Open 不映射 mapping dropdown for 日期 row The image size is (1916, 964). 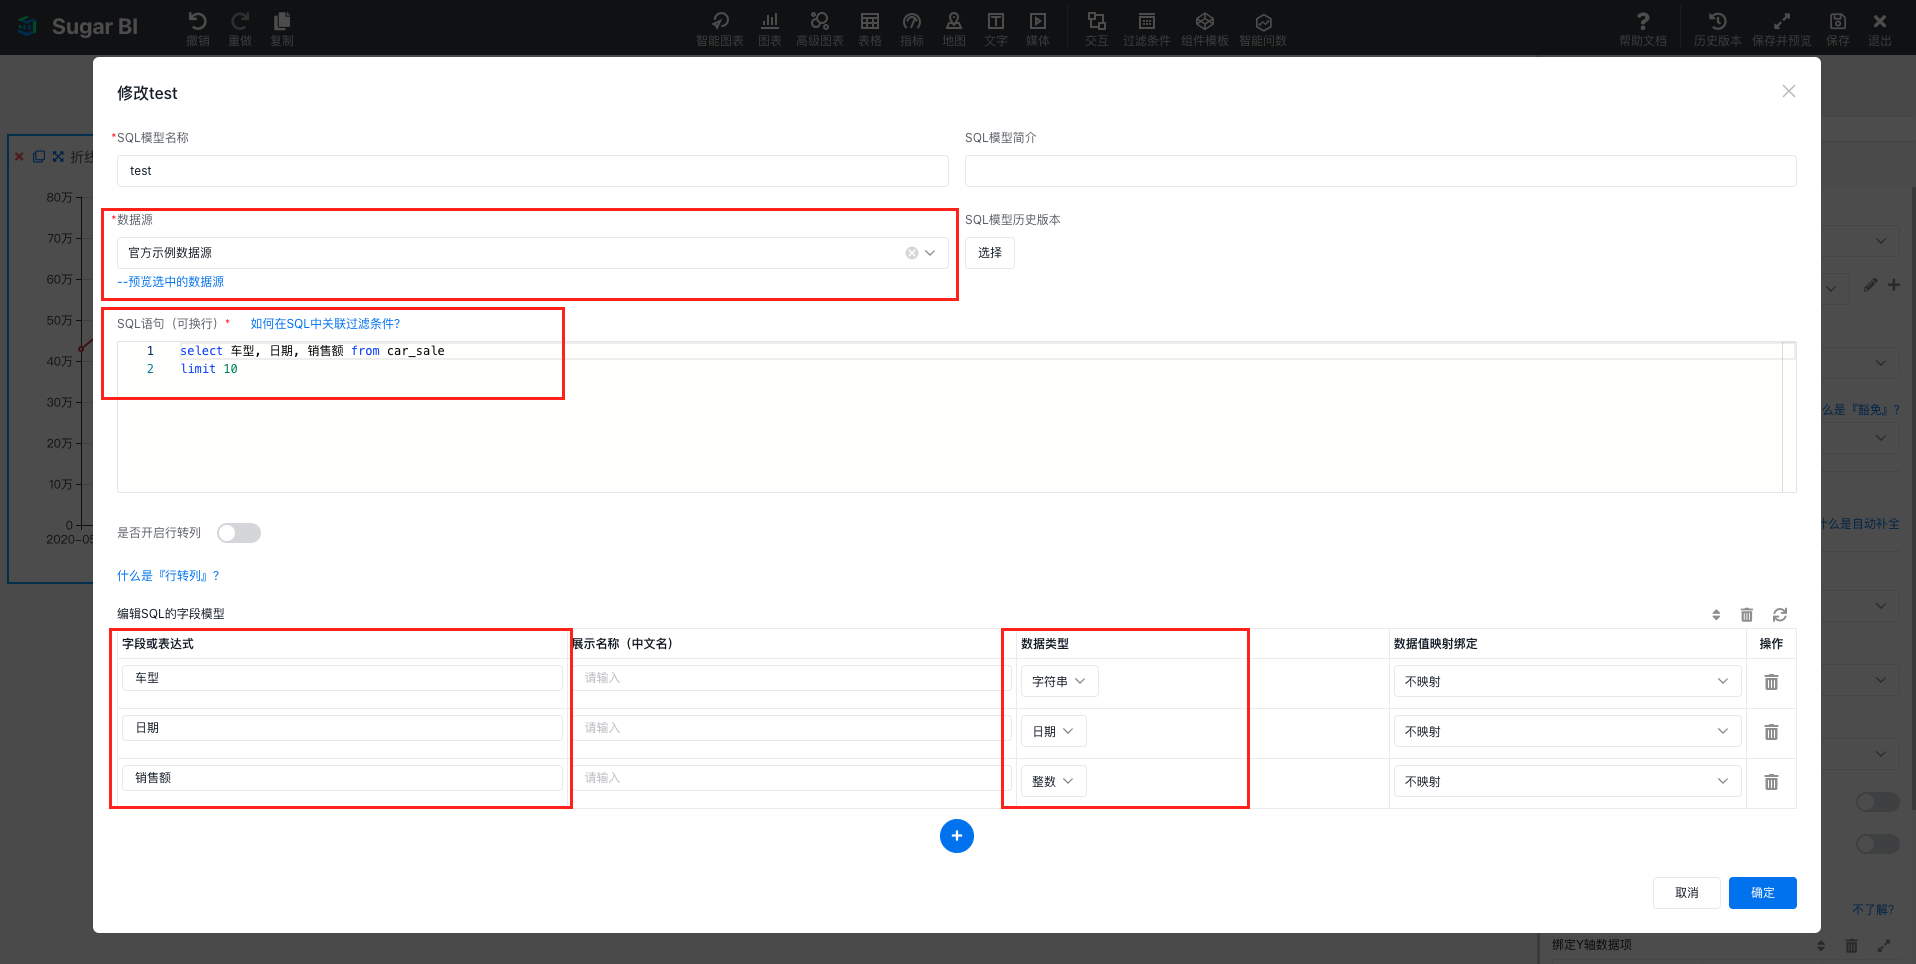1567,731
